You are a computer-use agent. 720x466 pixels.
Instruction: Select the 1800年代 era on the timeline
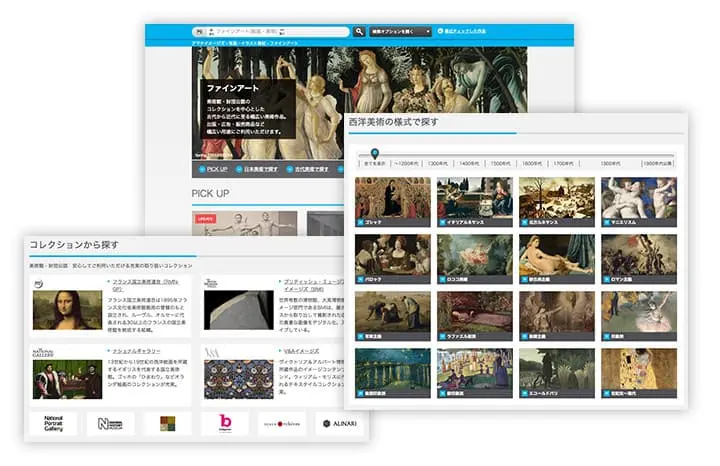610,163
